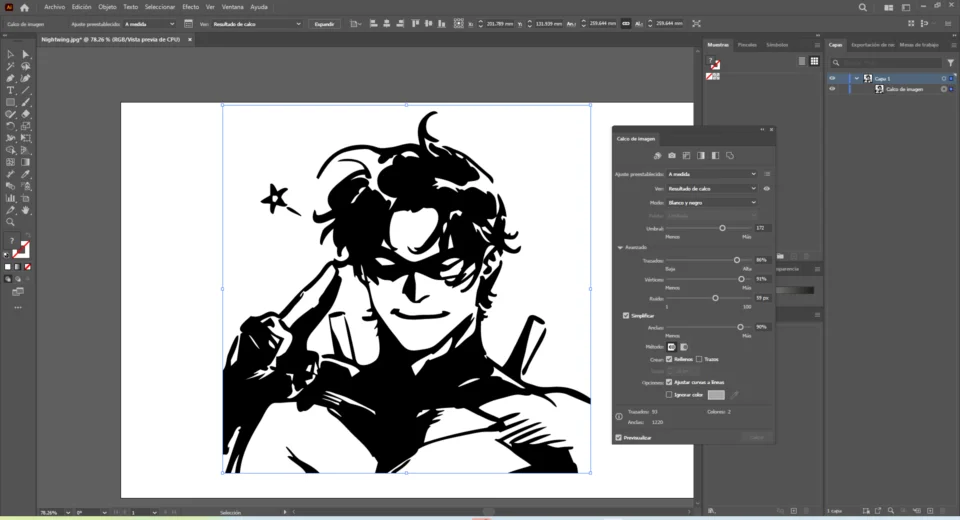The height and width of the screenshot is (520, 960).
Task: Select the Selection (black arrow) tool
Action: (x=10, y=55)
